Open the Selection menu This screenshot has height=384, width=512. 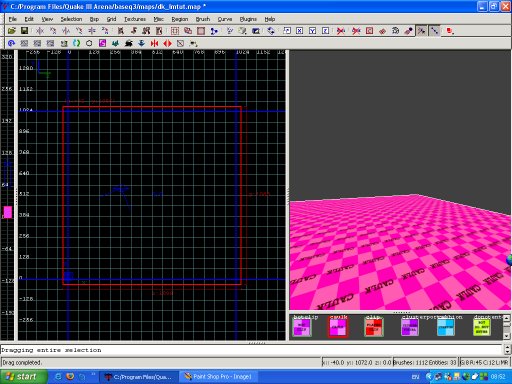click(71, 19)
